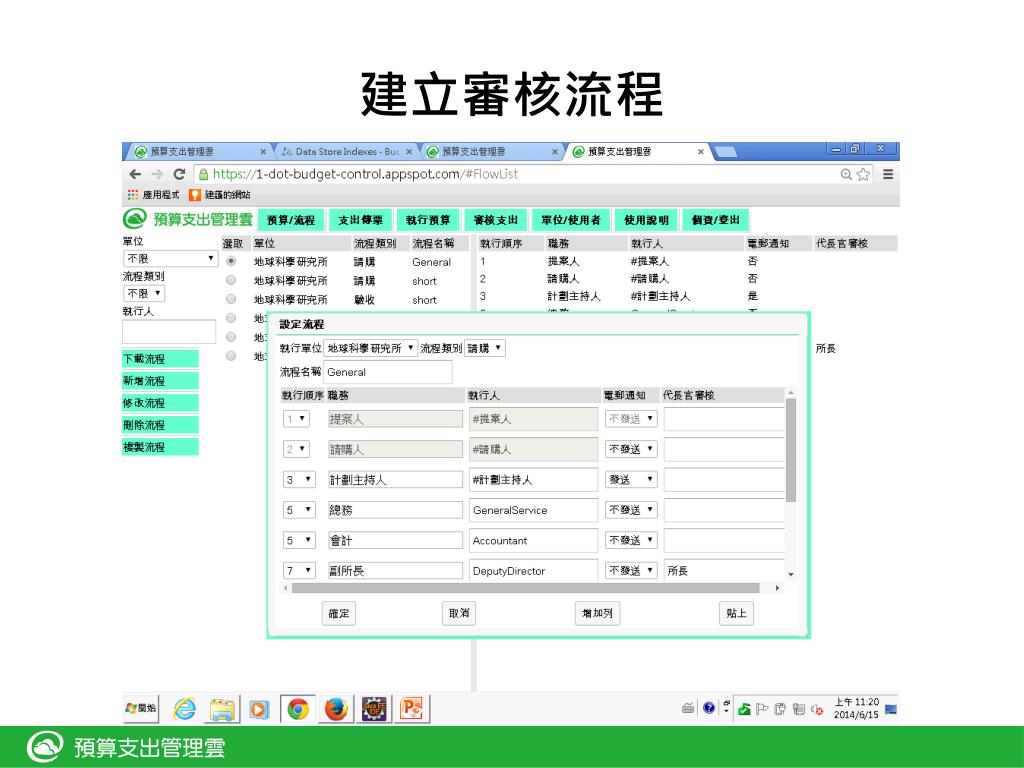Bookmark page with the star icon
Viewport: 1024px width, 768px height.
click(x=863, y=174)
